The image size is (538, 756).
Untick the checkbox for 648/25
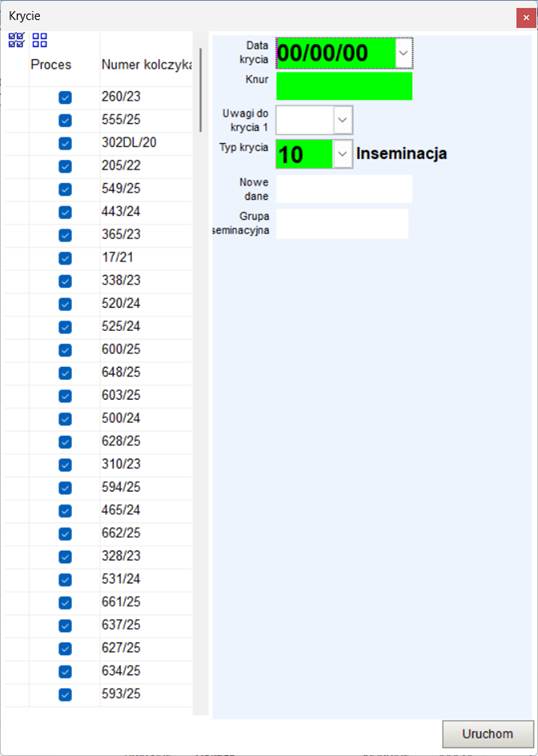coord(65,373)
